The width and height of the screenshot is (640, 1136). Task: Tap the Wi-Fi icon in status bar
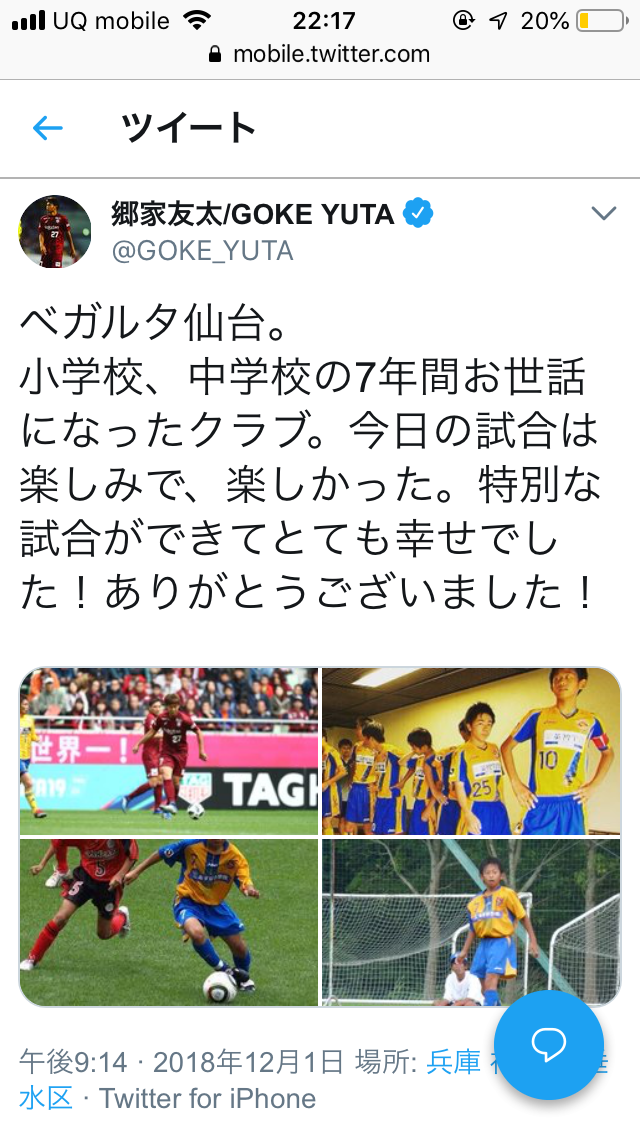tap(196, 20)
